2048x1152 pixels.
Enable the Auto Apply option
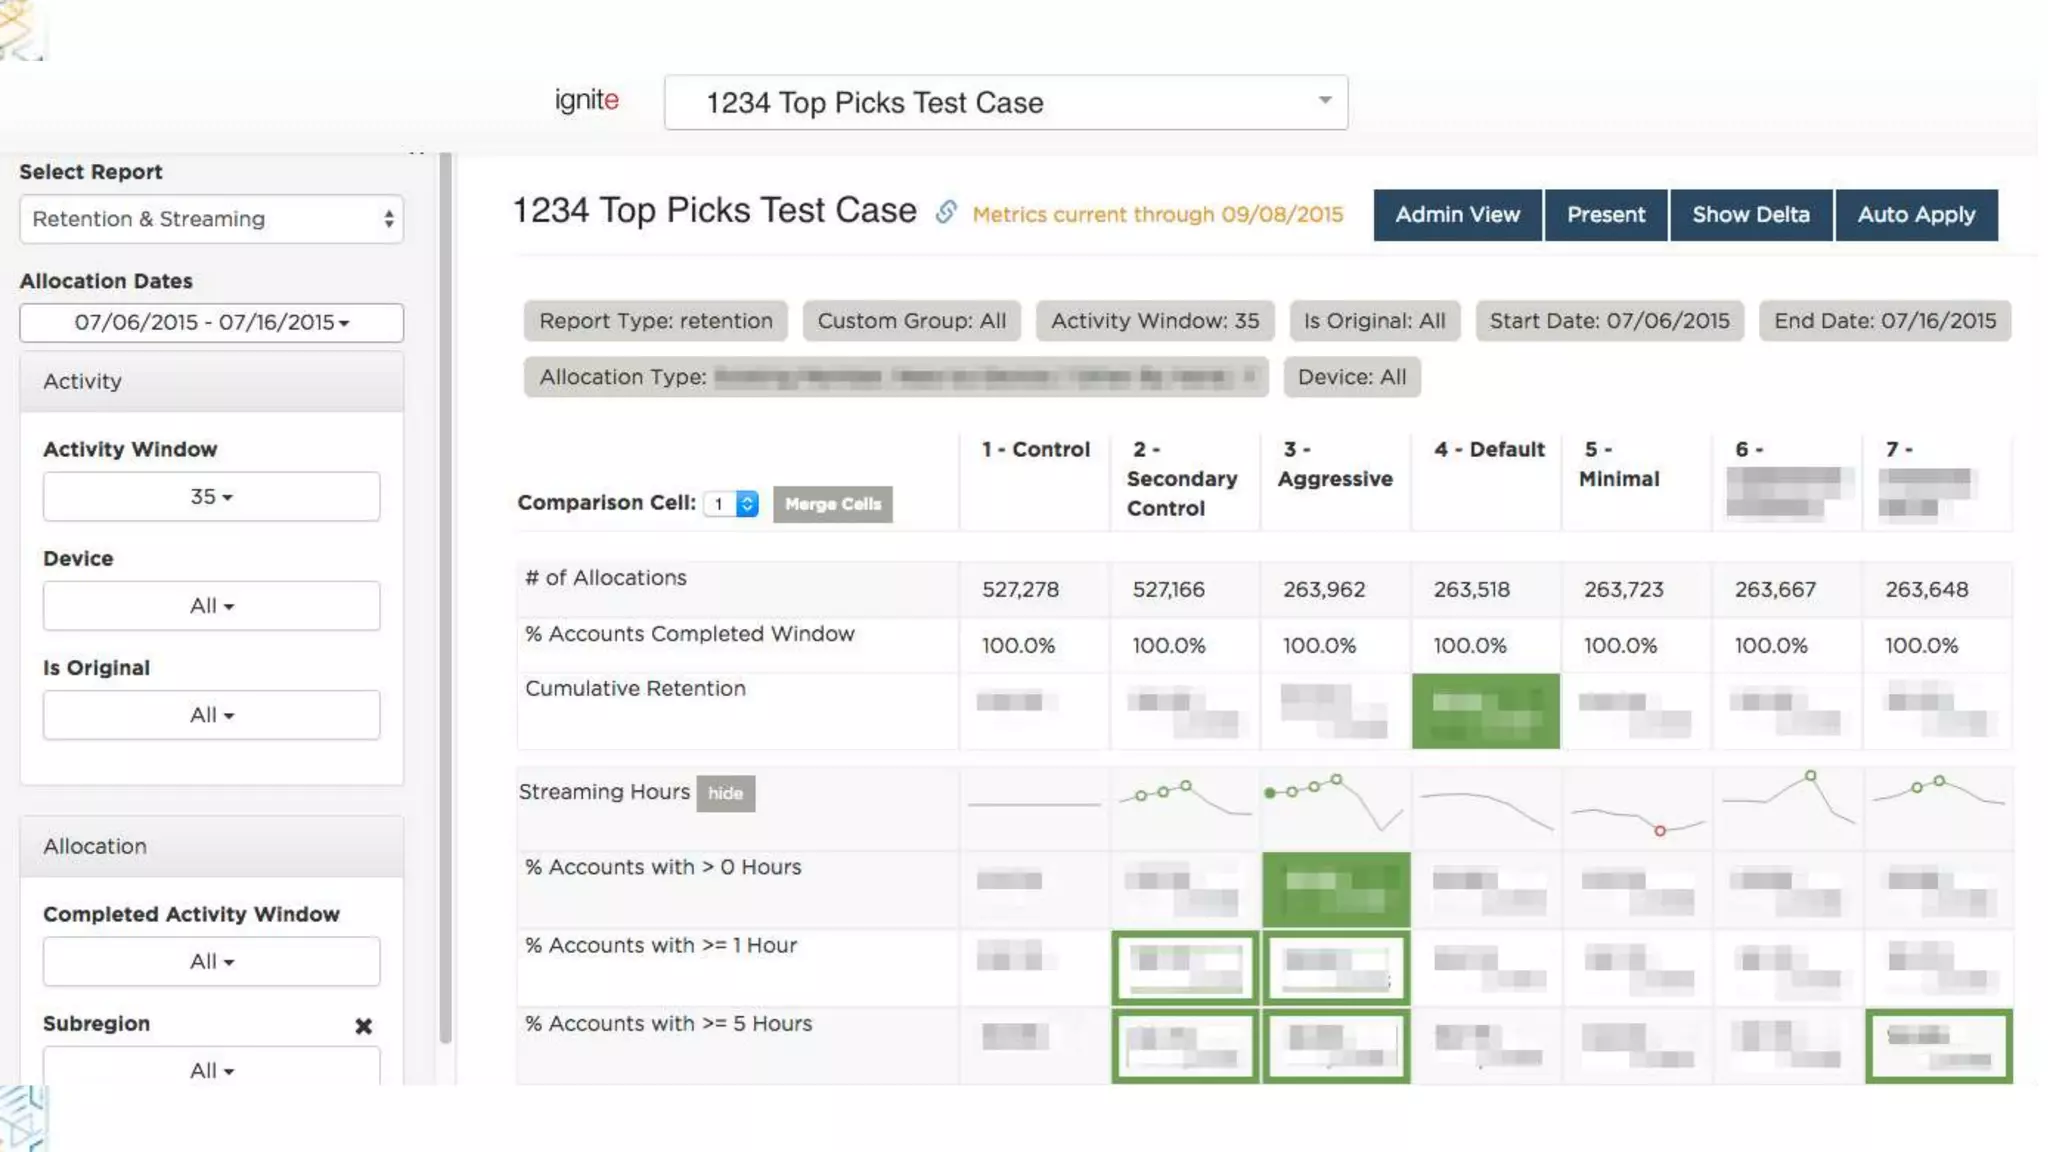(1915, 215)
